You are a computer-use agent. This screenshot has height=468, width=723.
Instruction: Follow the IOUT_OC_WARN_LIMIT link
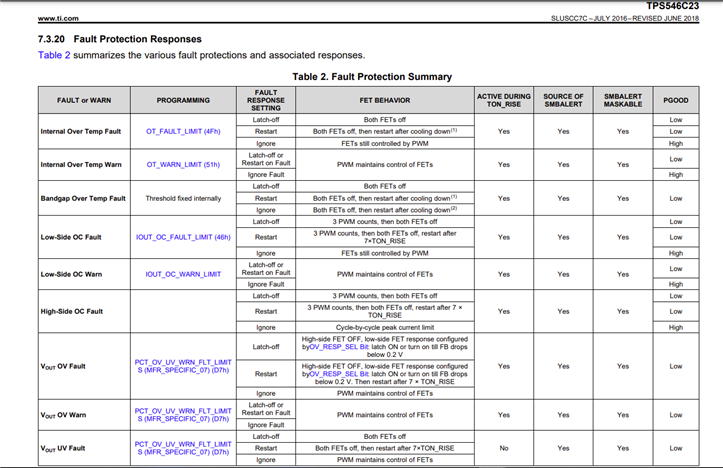coord(183,274)
